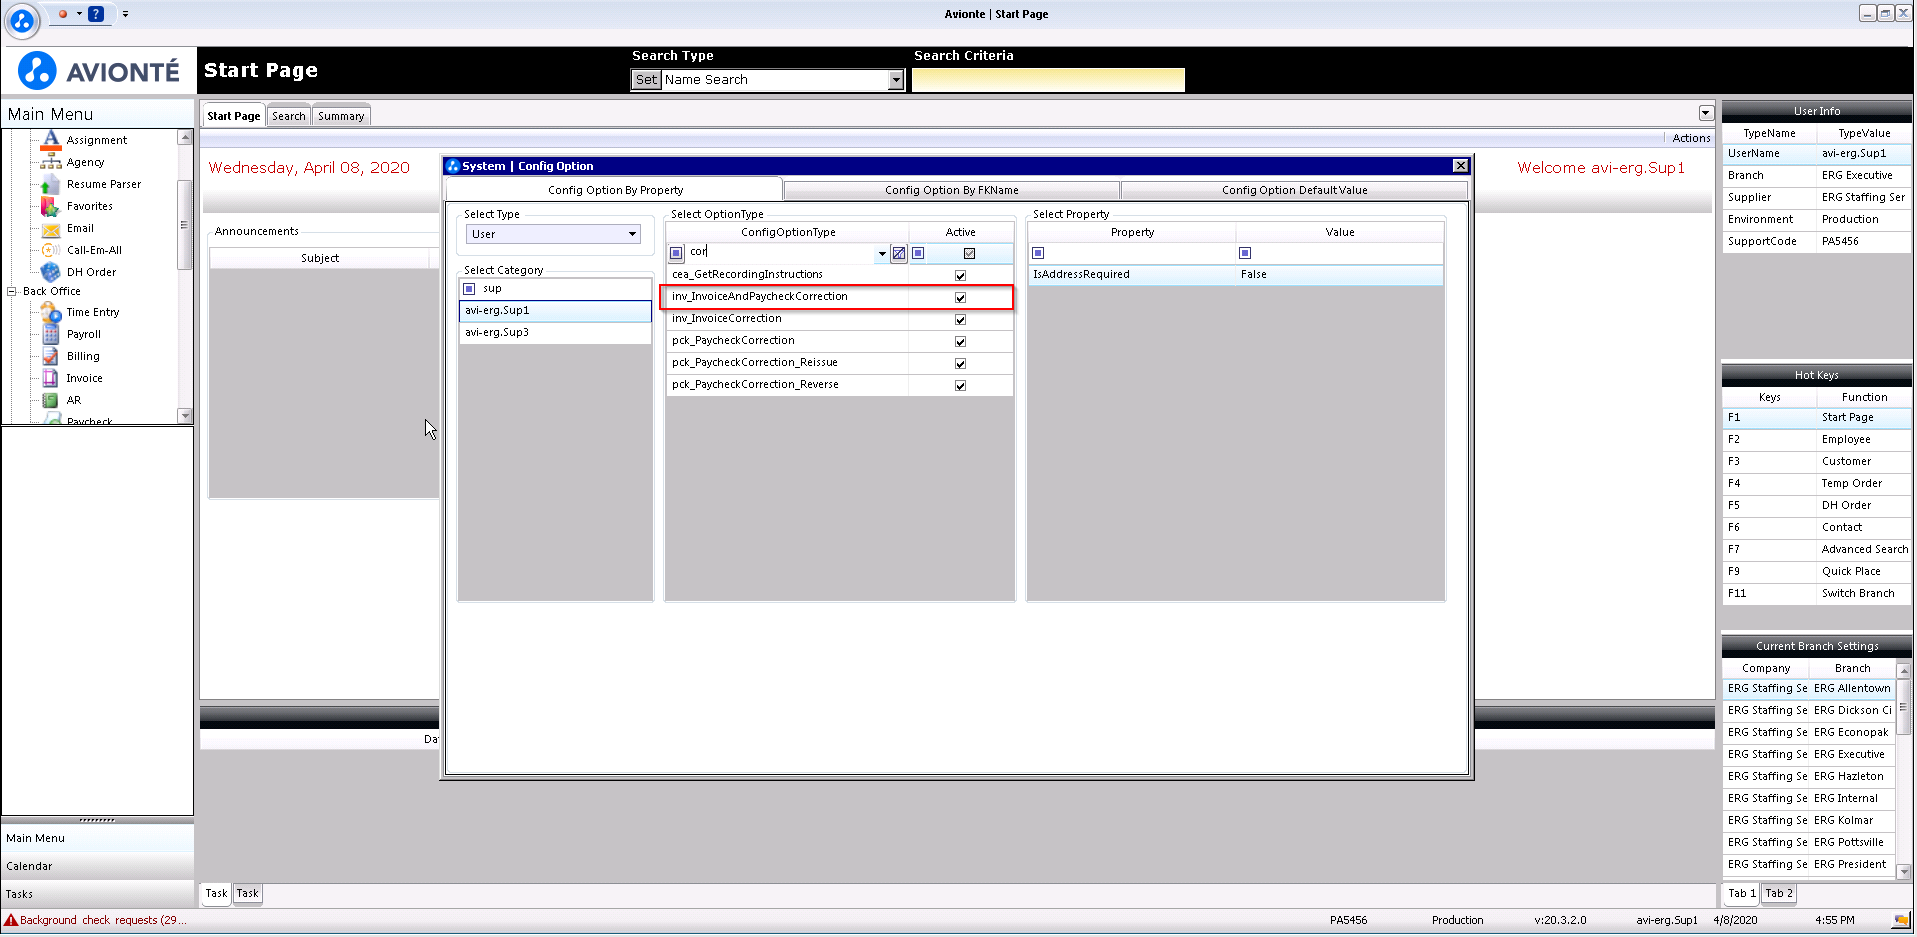Open the Billing icon
This screenshot has height=937, width=1917.
coord(51,356)
